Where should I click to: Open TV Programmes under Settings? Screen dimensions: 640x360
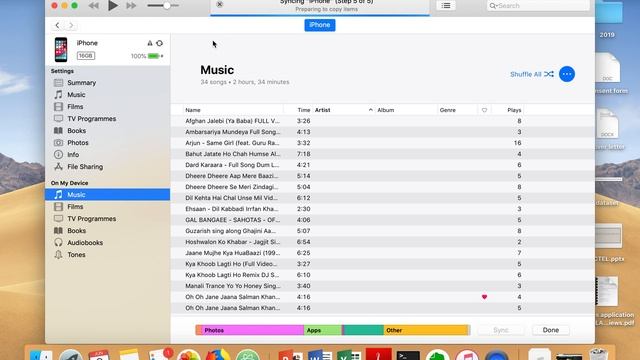91,119
